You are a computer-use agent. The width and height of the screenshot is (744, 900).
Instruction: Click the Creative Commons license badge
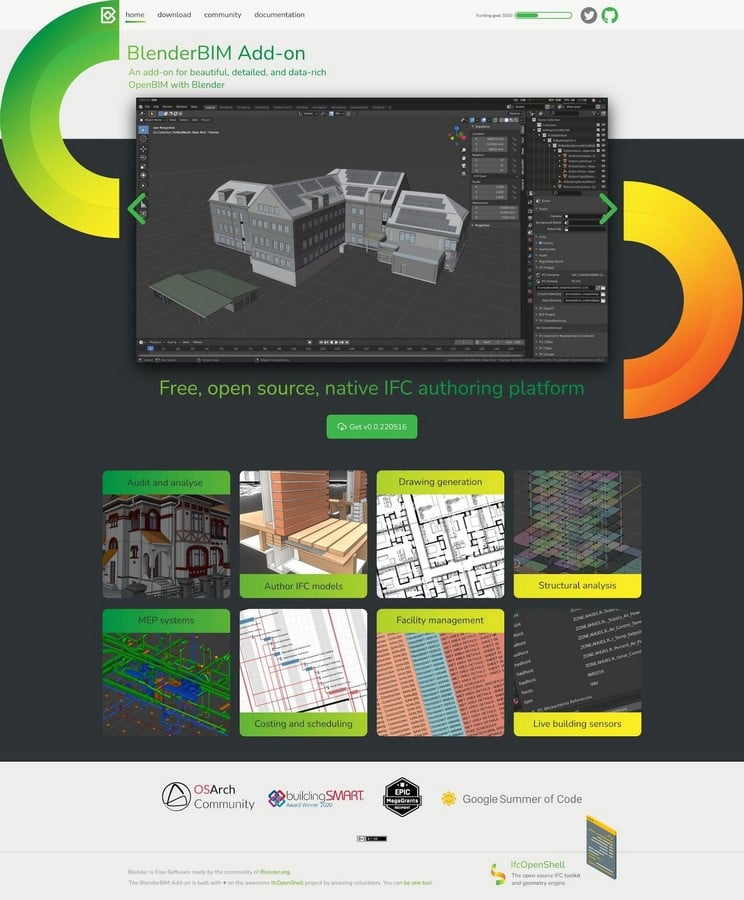[372, 839]
